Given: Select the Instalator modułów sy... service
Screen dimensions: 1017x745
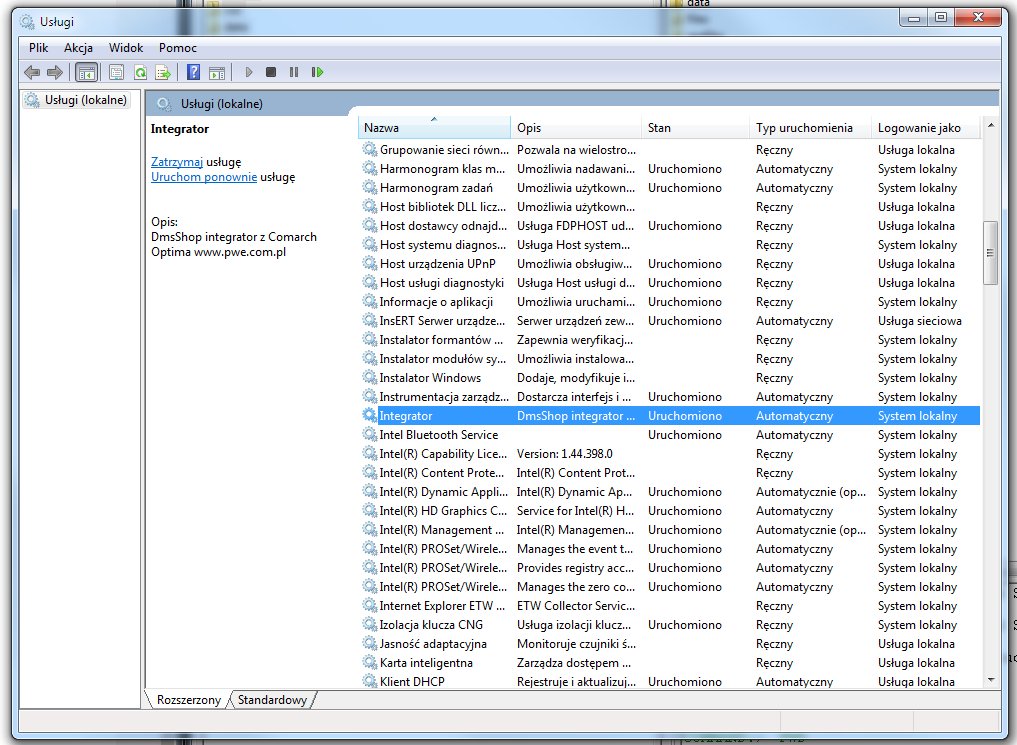Looking at the screenshot, I should click(x=671, y=358).
